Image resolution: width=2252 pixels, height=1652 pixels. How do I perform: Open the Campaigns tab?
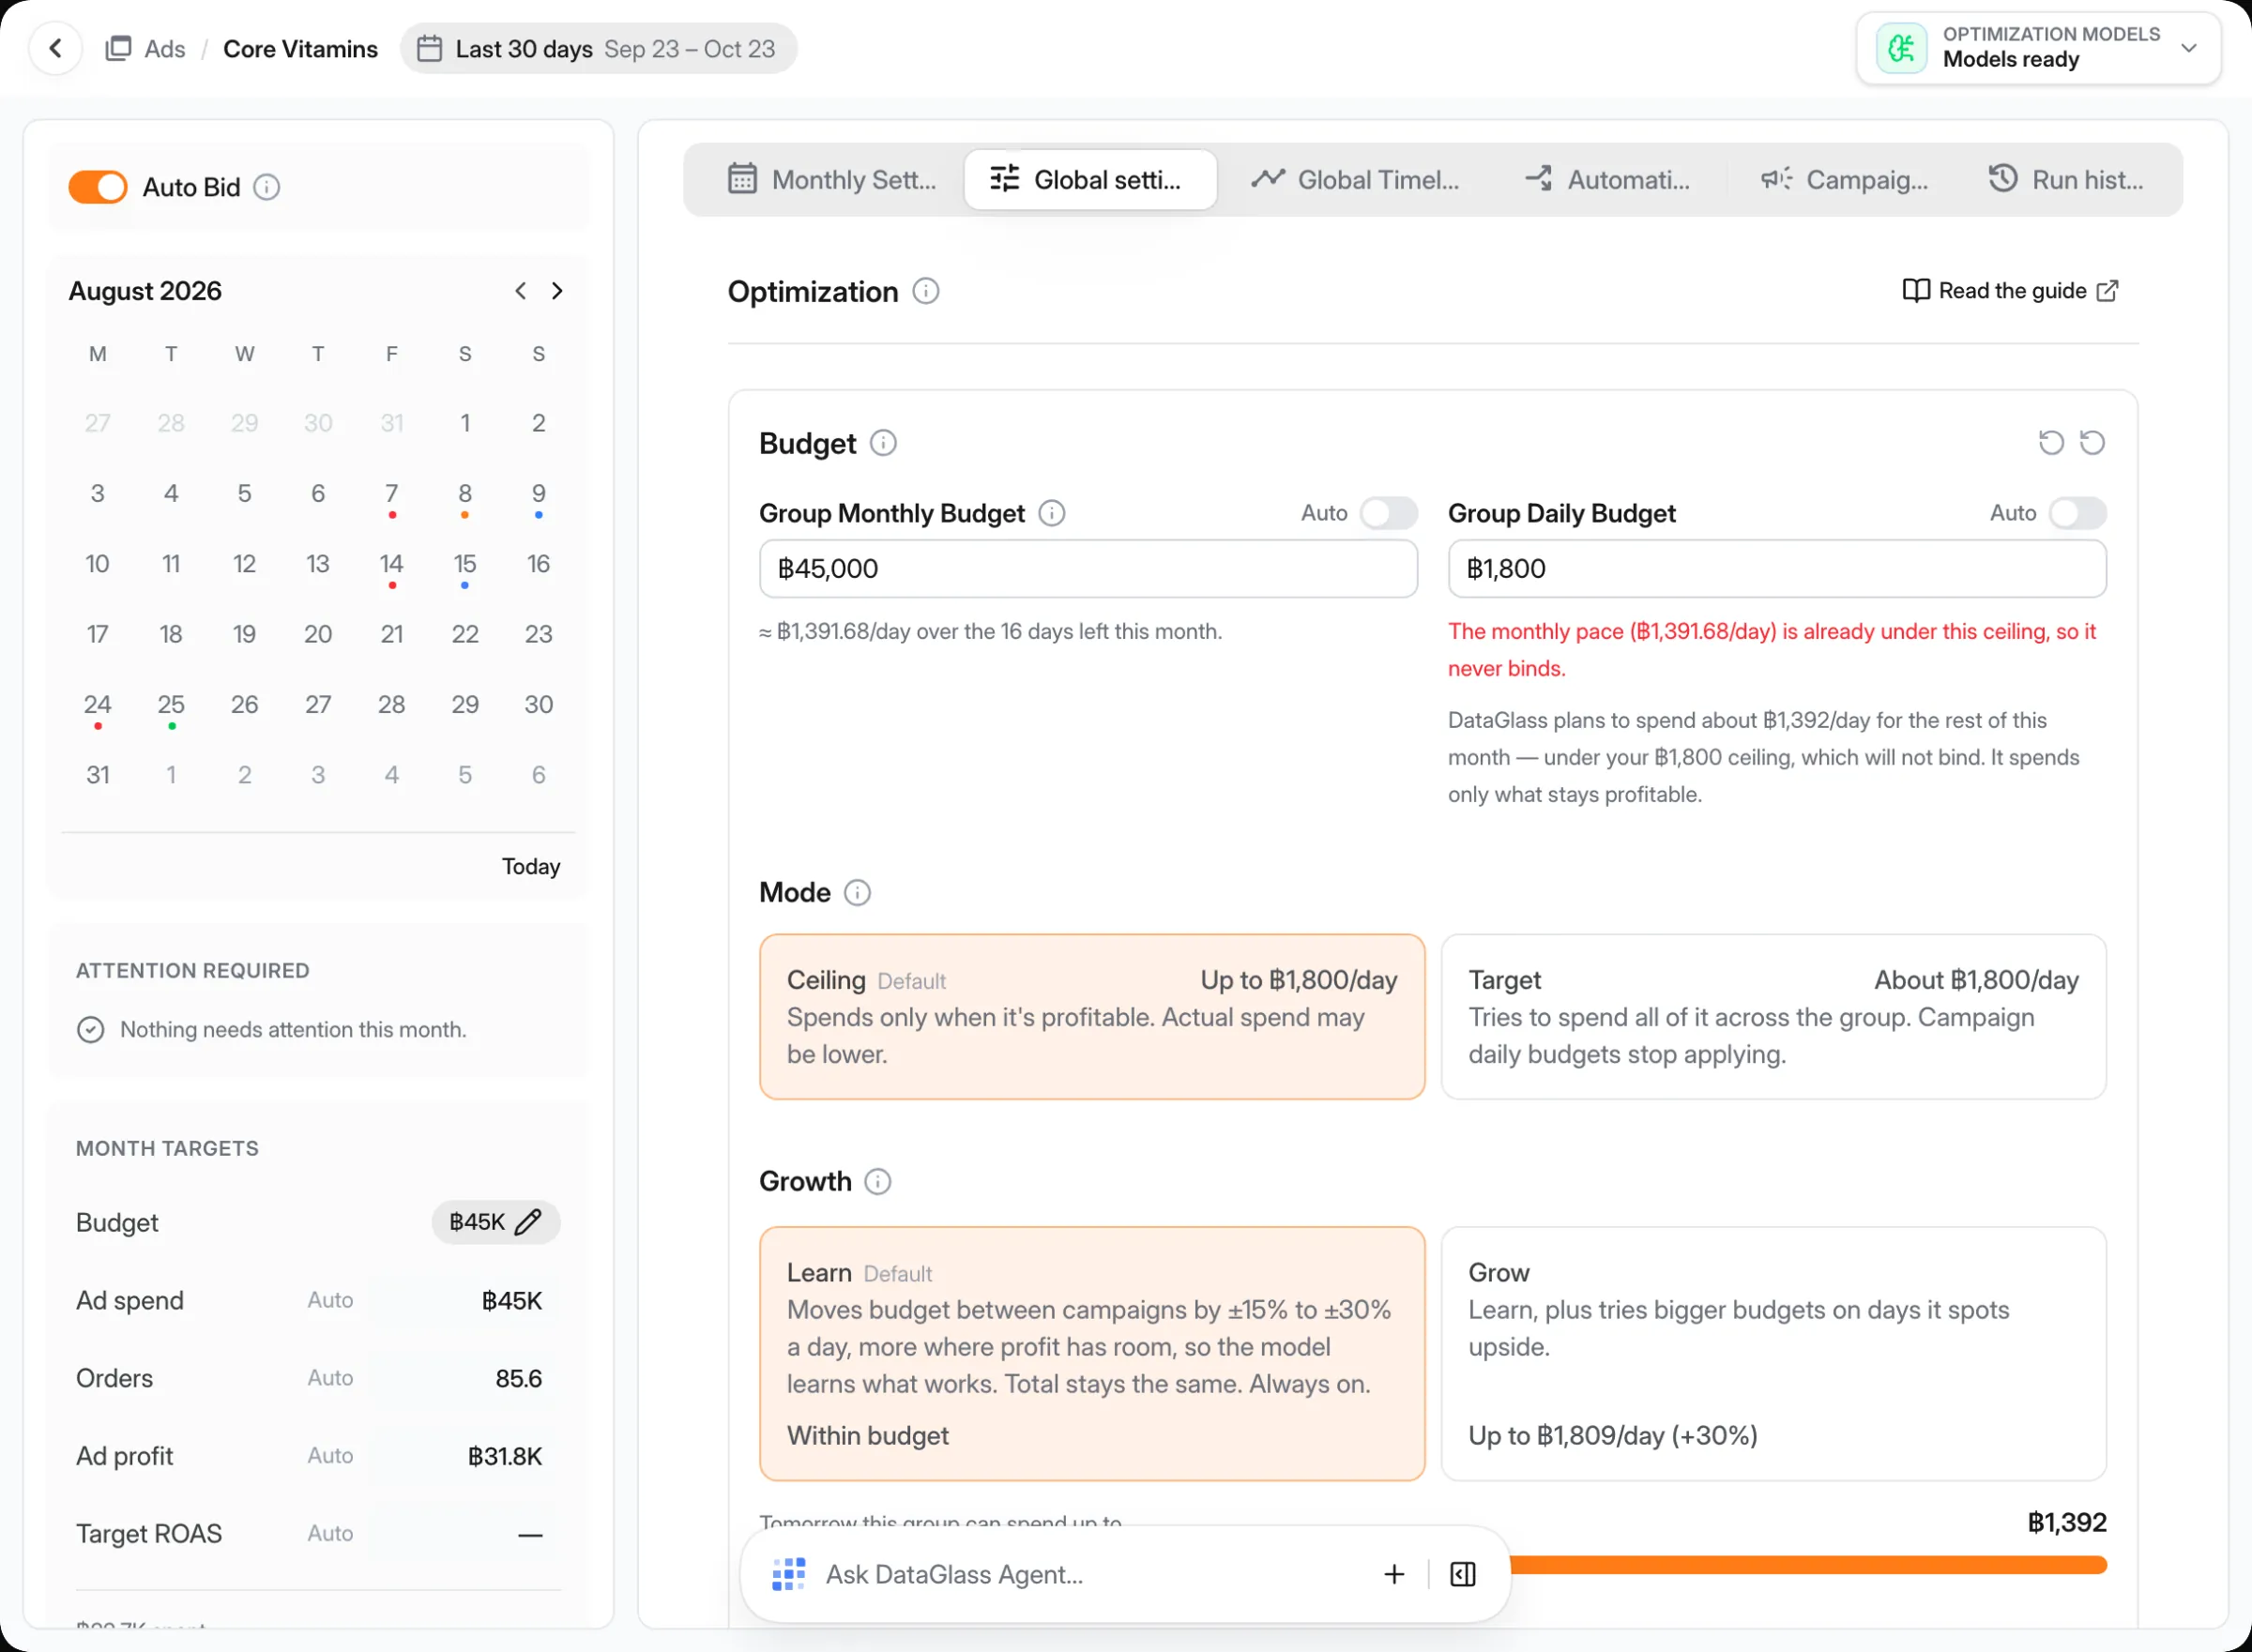point(1844,180)
